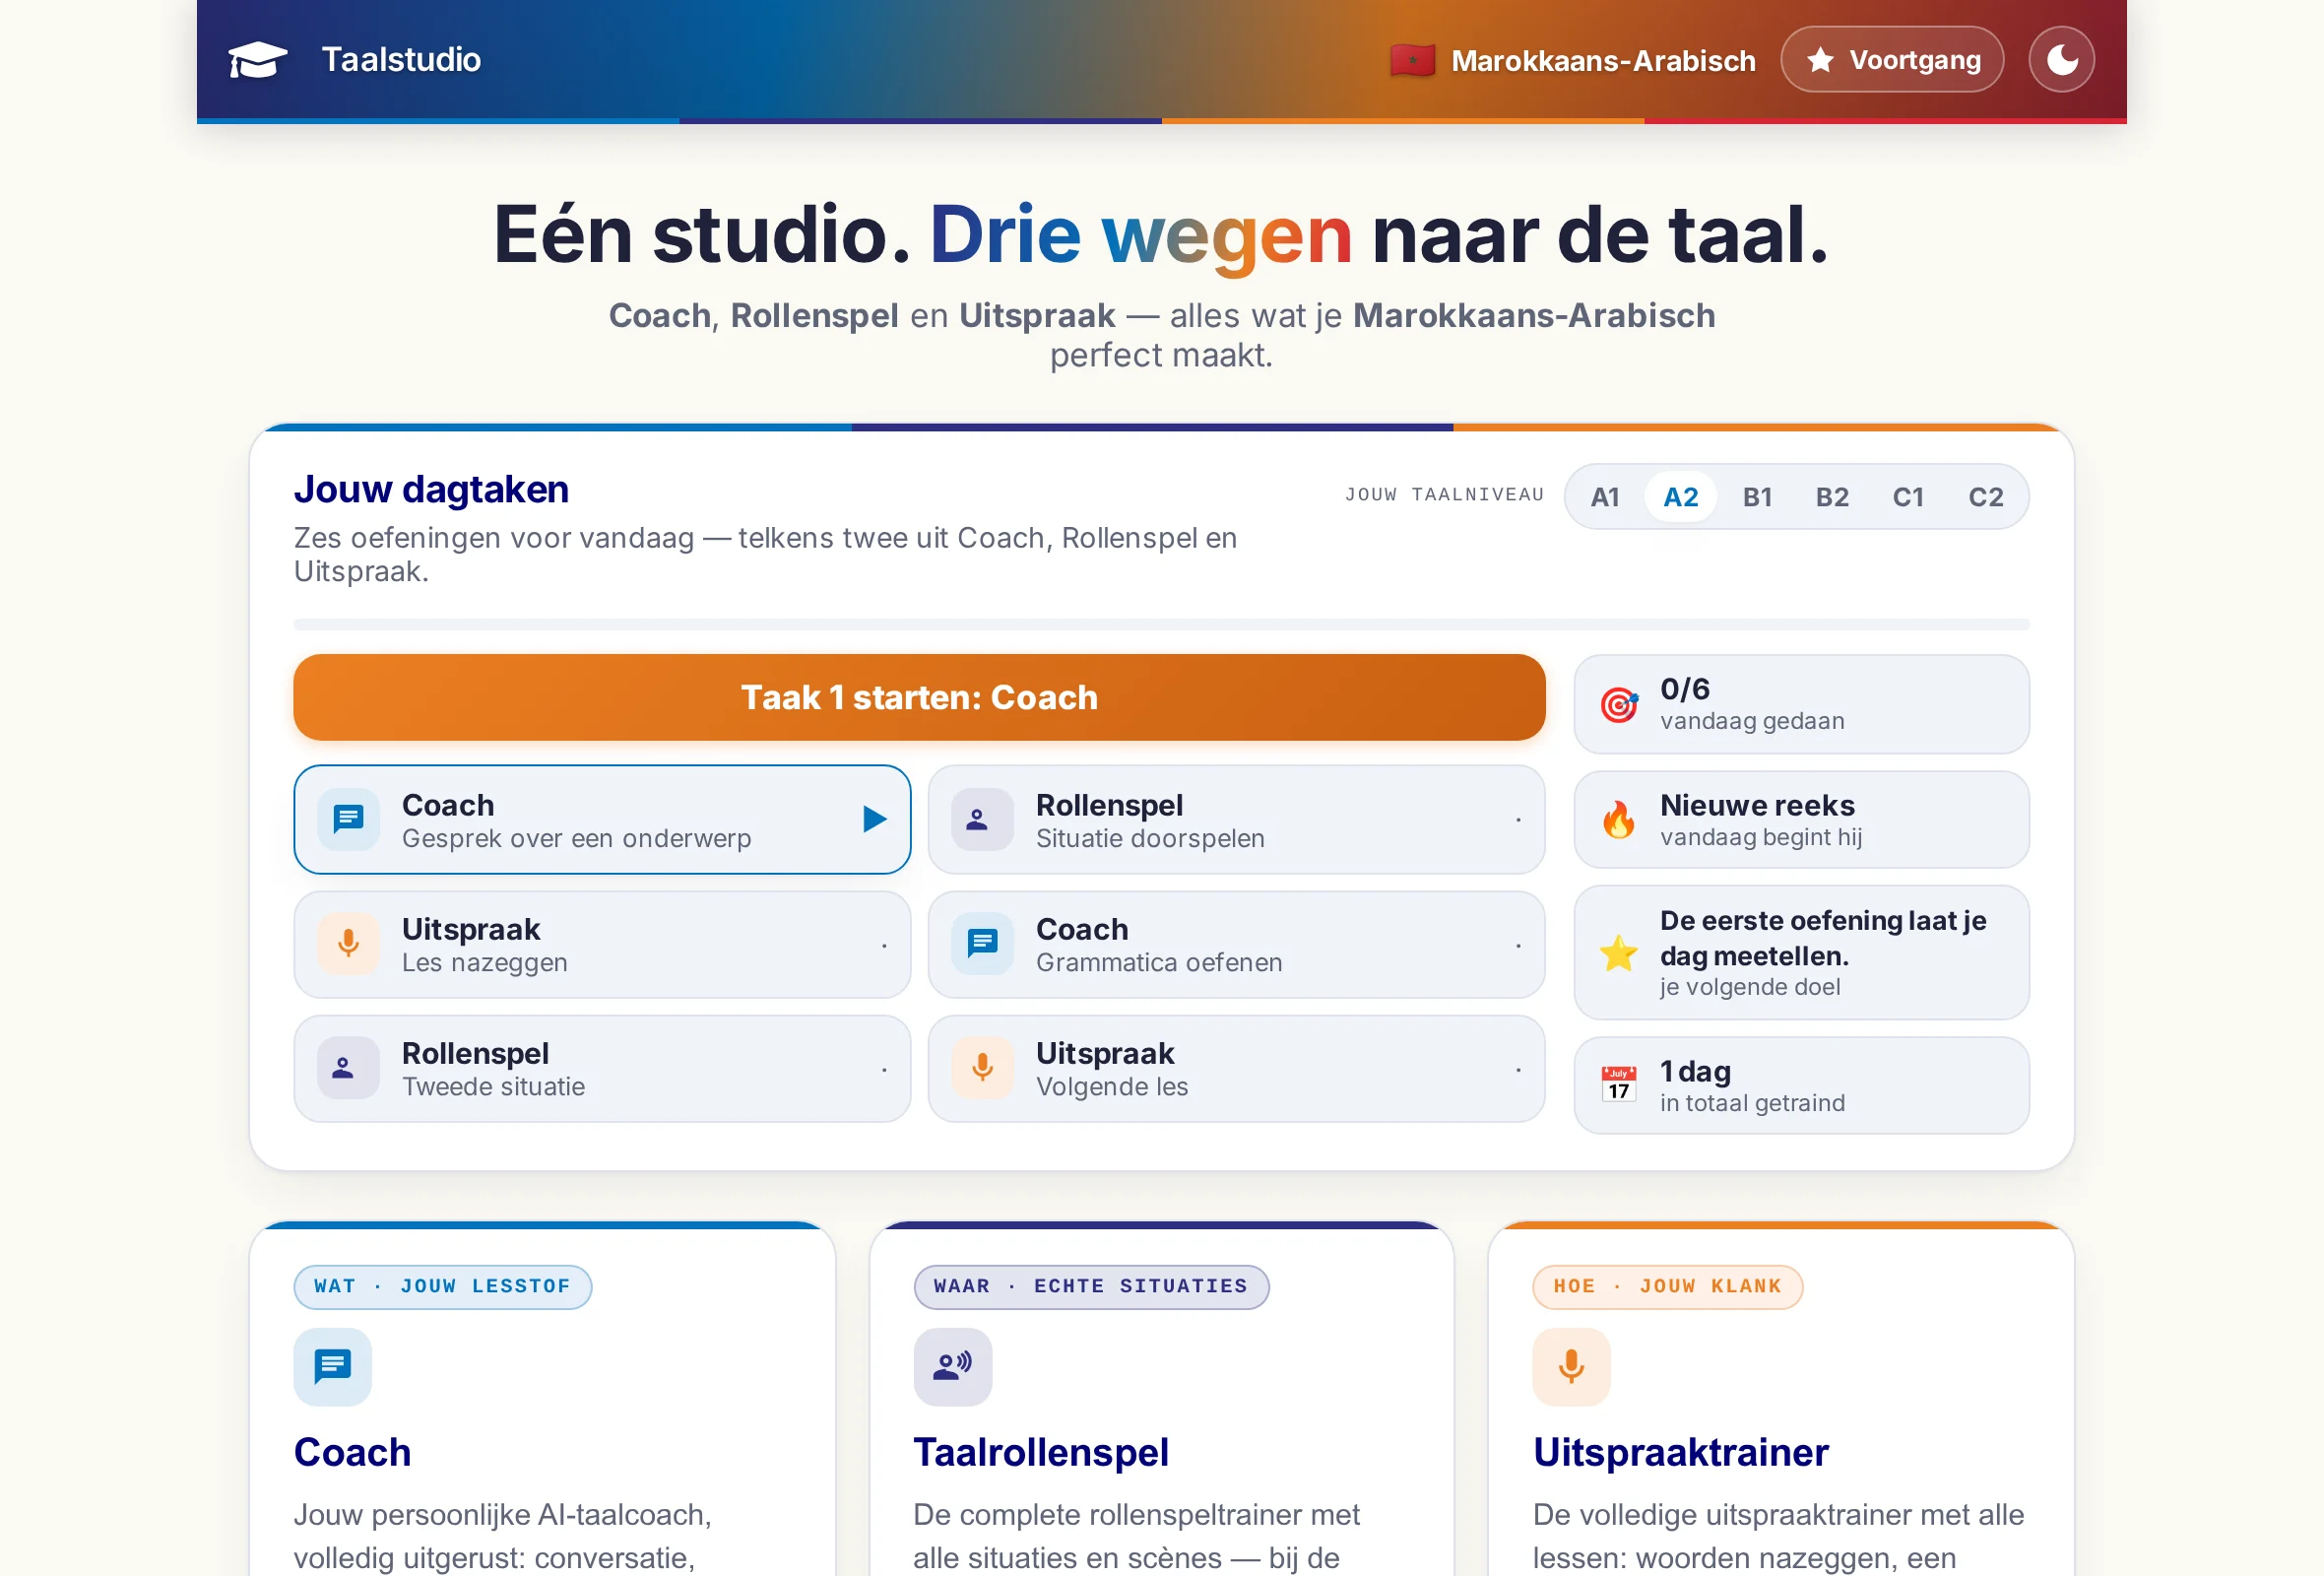
Task: Click the calendar icon next to 1 dag
Action: coord(1618,1085)
